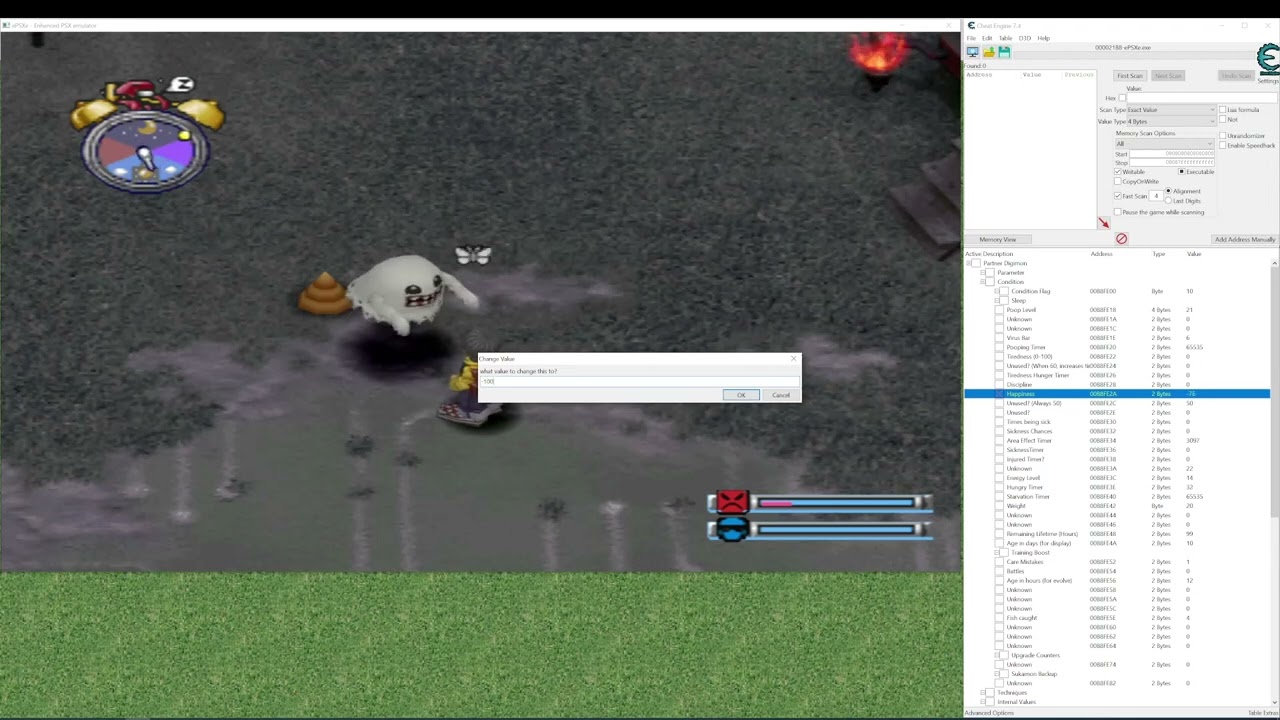Click the Next Scan button
1280x720 pixels.
tap(1168, 76)
